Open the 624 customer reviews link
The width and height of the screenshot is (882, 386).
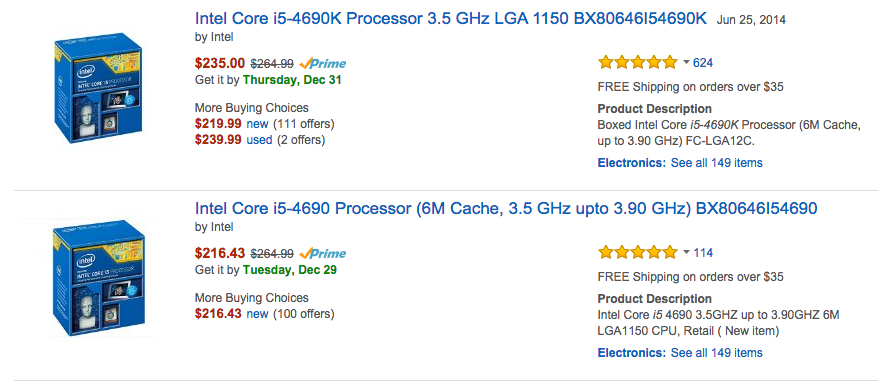point(703,63)
